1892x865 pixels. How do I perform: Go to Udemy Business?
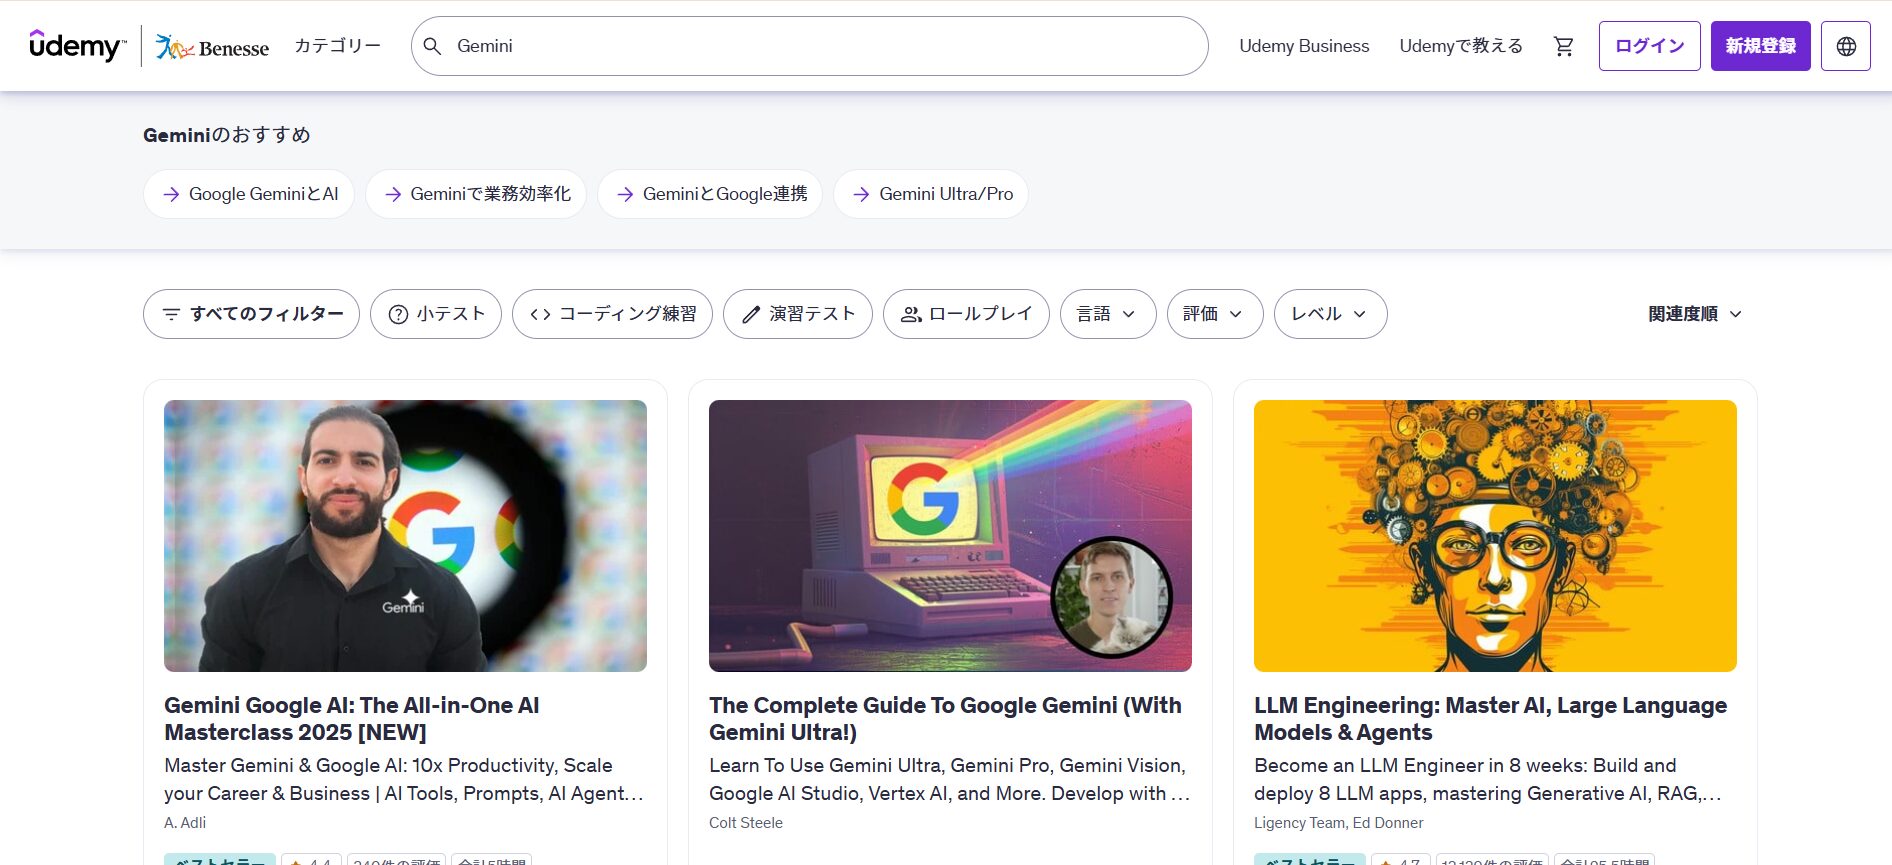(x=1304, y=46)
